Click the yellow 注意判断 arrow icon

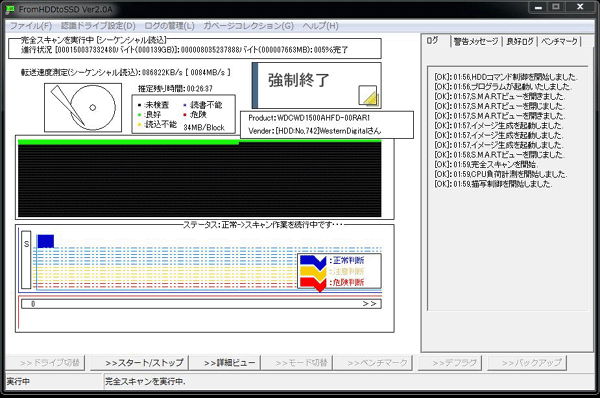pos(313,272)
